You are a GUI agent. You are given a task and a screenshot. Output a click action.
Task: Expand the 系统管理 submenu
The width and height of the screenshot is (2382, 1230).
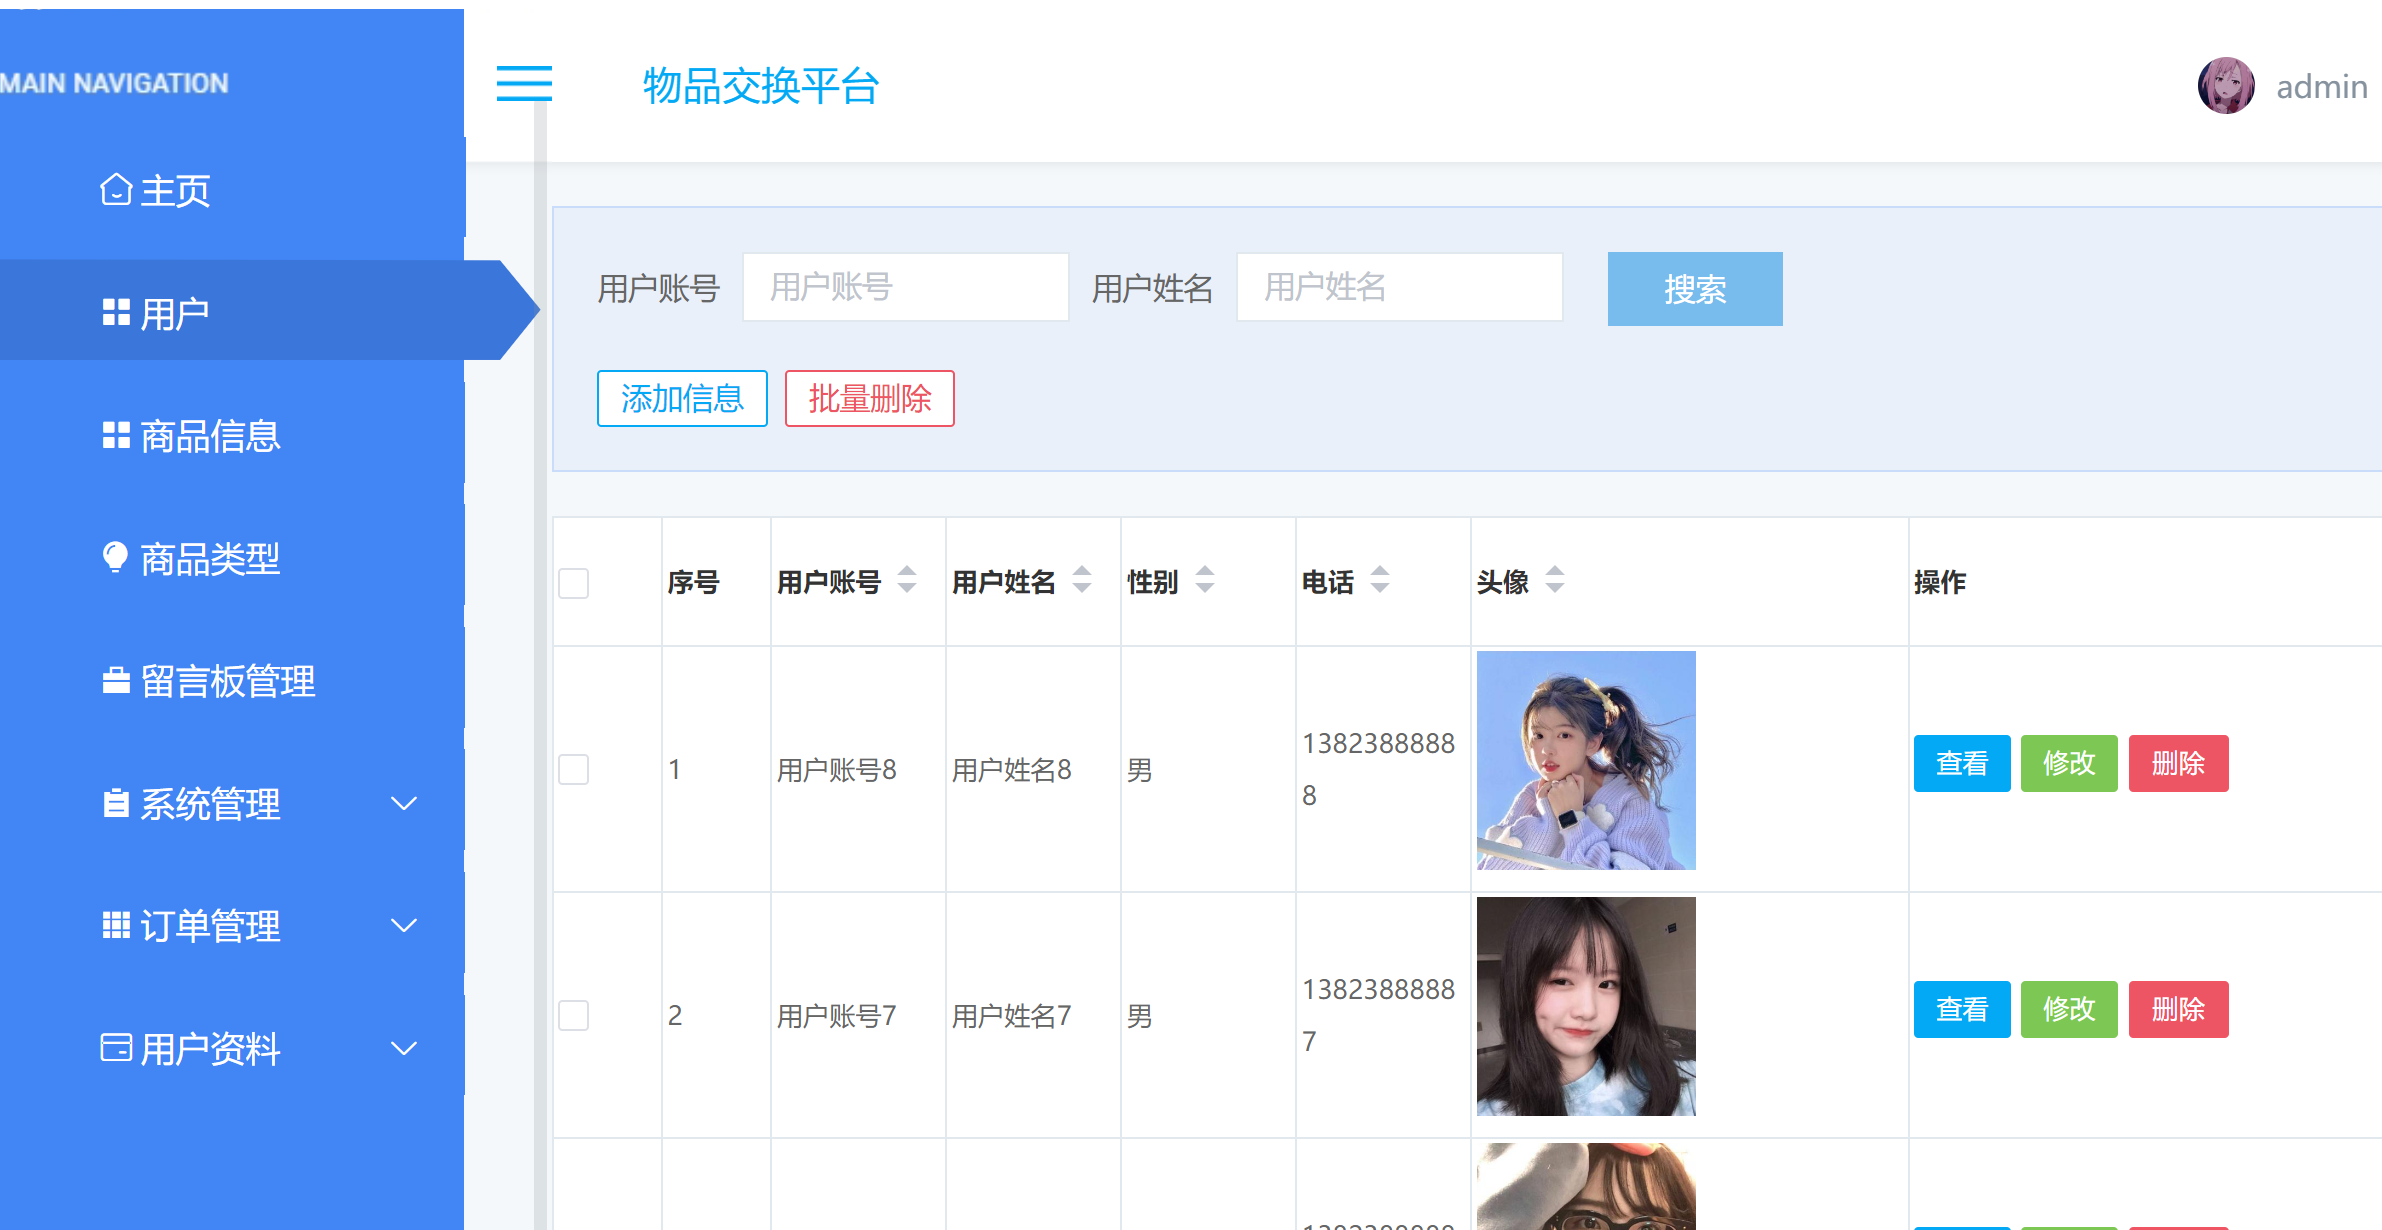[x=404, y=803]
